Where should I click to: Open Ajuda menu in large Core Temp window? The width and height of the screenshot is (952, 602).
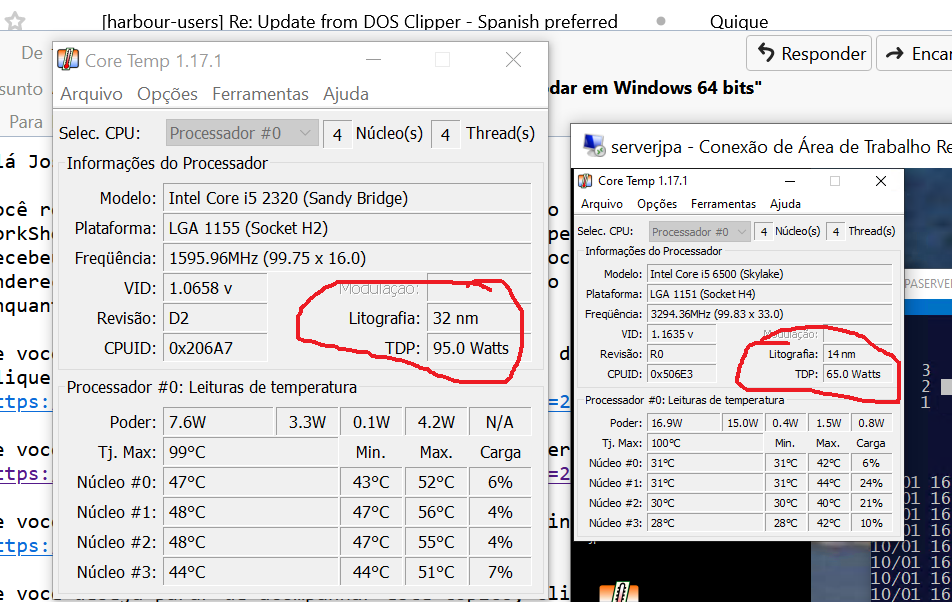pyautogui.click(x=345, y=94)
